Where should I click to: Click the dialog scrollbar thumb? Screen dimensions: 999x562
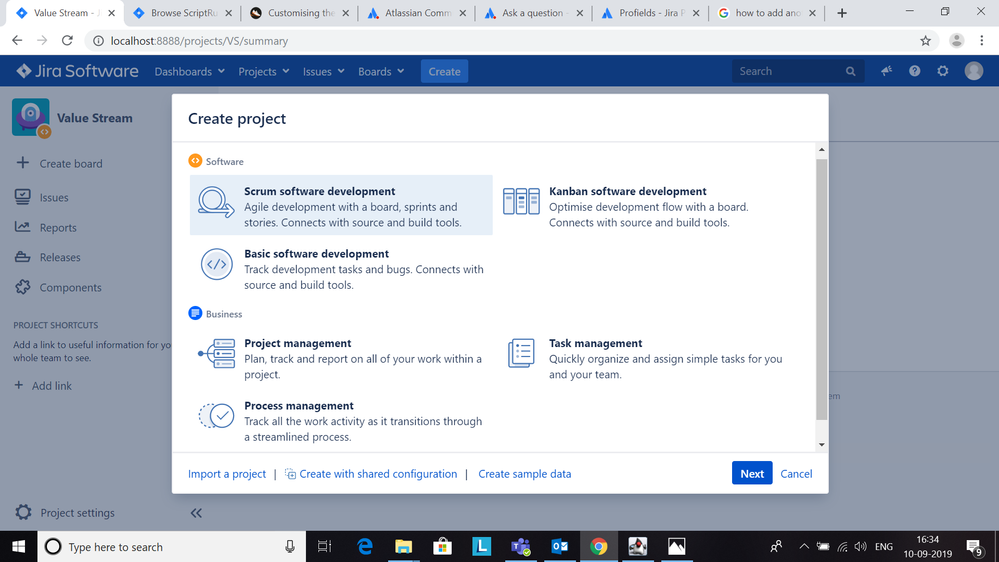tap(821, 289)
